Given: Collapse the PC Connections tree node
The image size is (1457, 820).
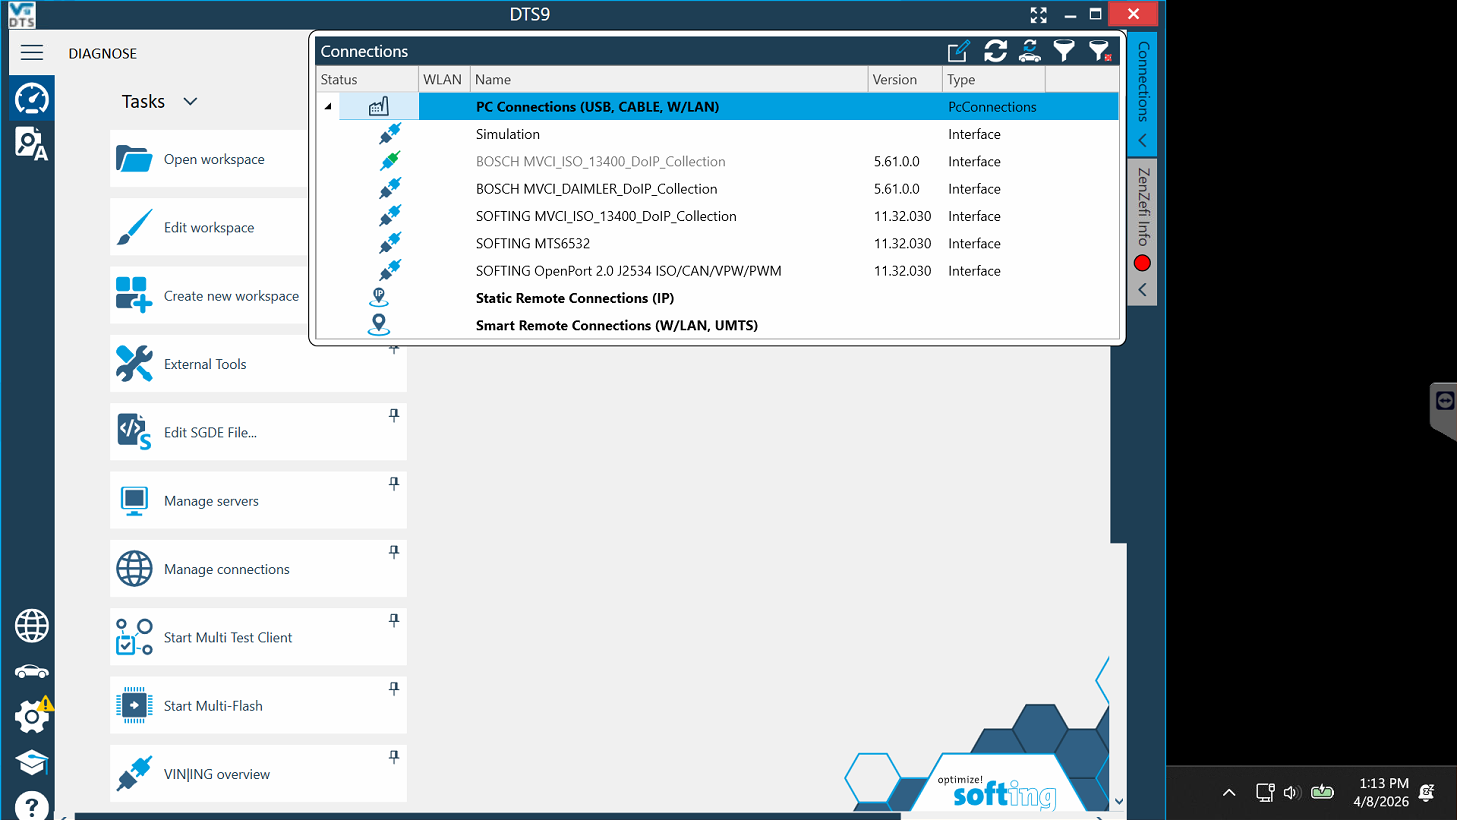Looking at the screenshot, I should click(328, 107).
